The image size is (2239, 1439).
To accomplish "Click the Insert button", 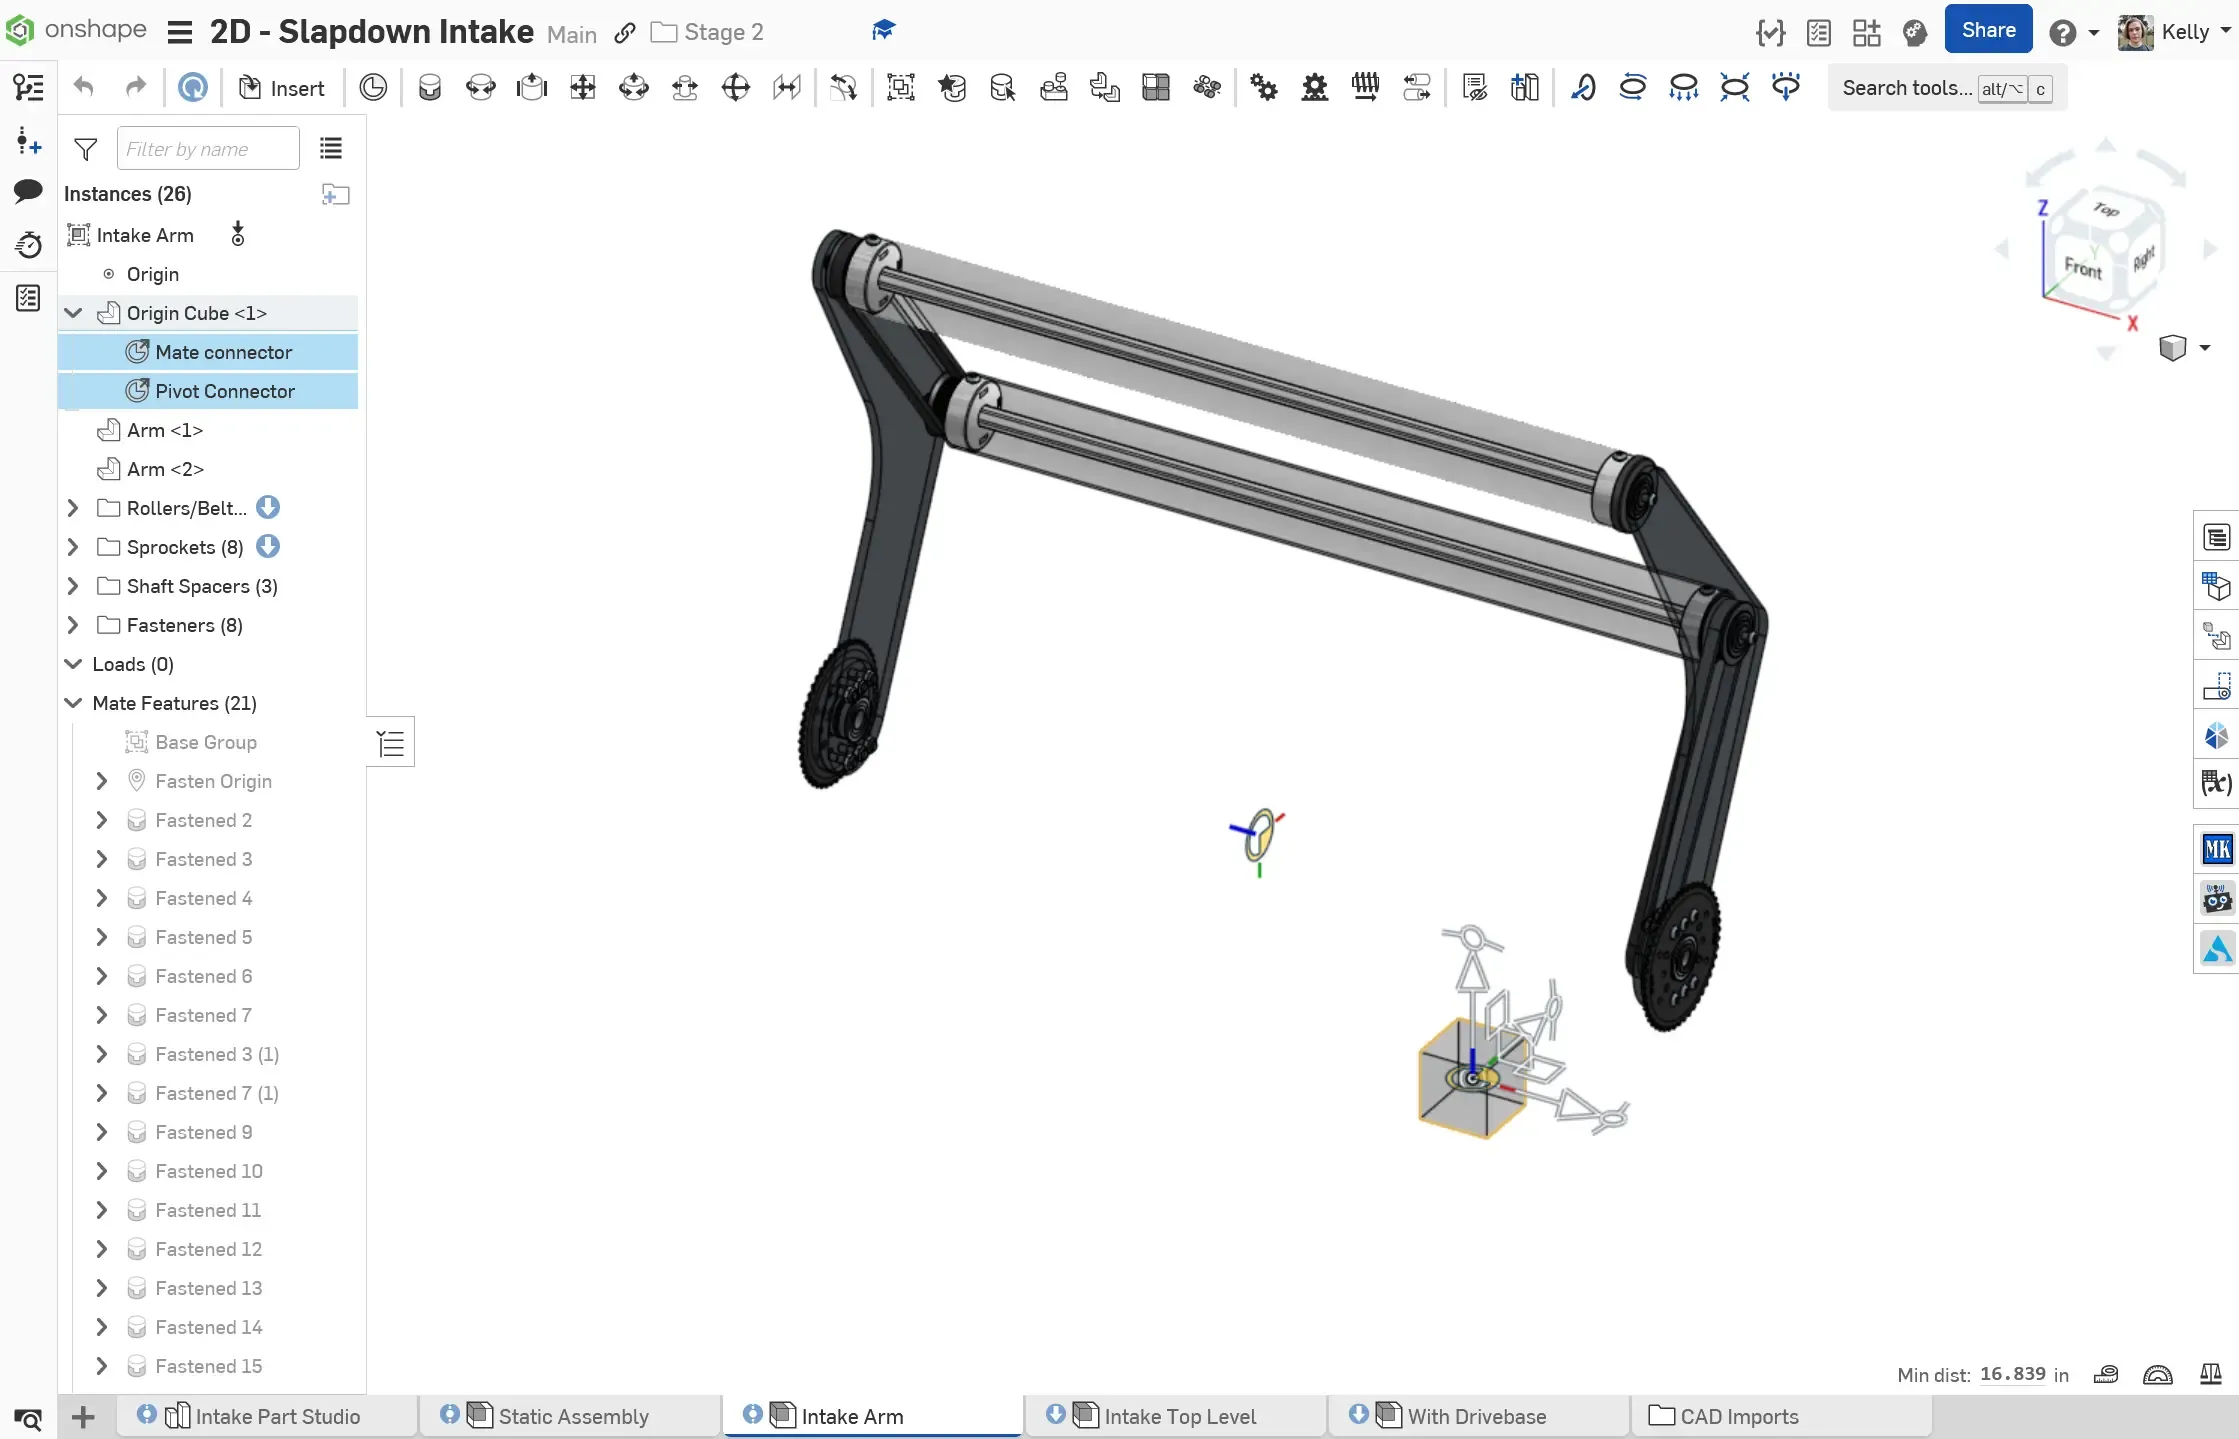I will 282,88.
